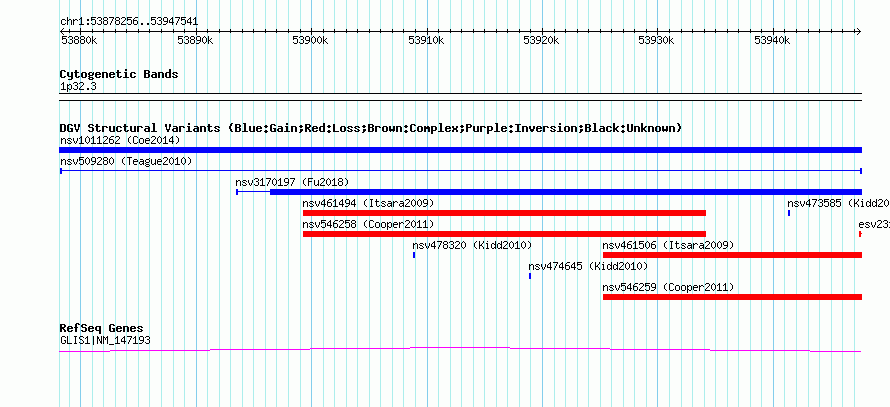Click the nsv461506 (Itsara2009) label text
This screenshot has width=890, height=407.
pos(668,245)
